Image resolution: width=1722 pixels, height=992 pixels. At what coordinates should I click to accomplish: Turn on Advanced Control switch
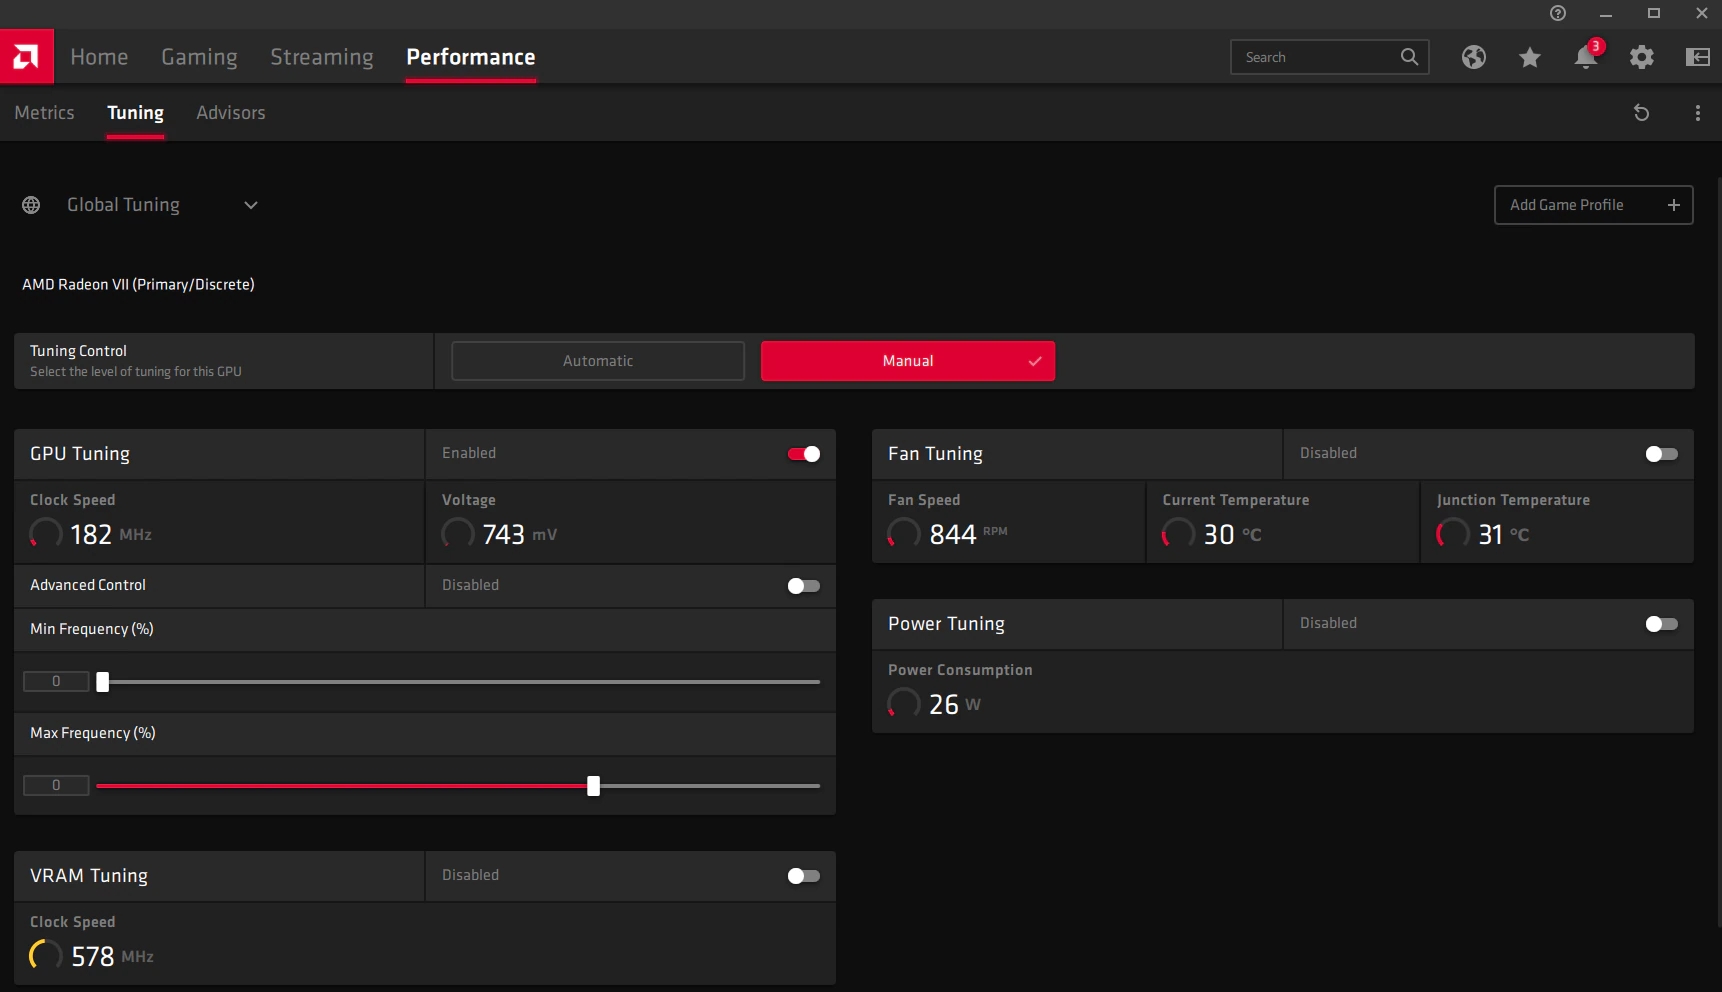click(x=803, y=586)
